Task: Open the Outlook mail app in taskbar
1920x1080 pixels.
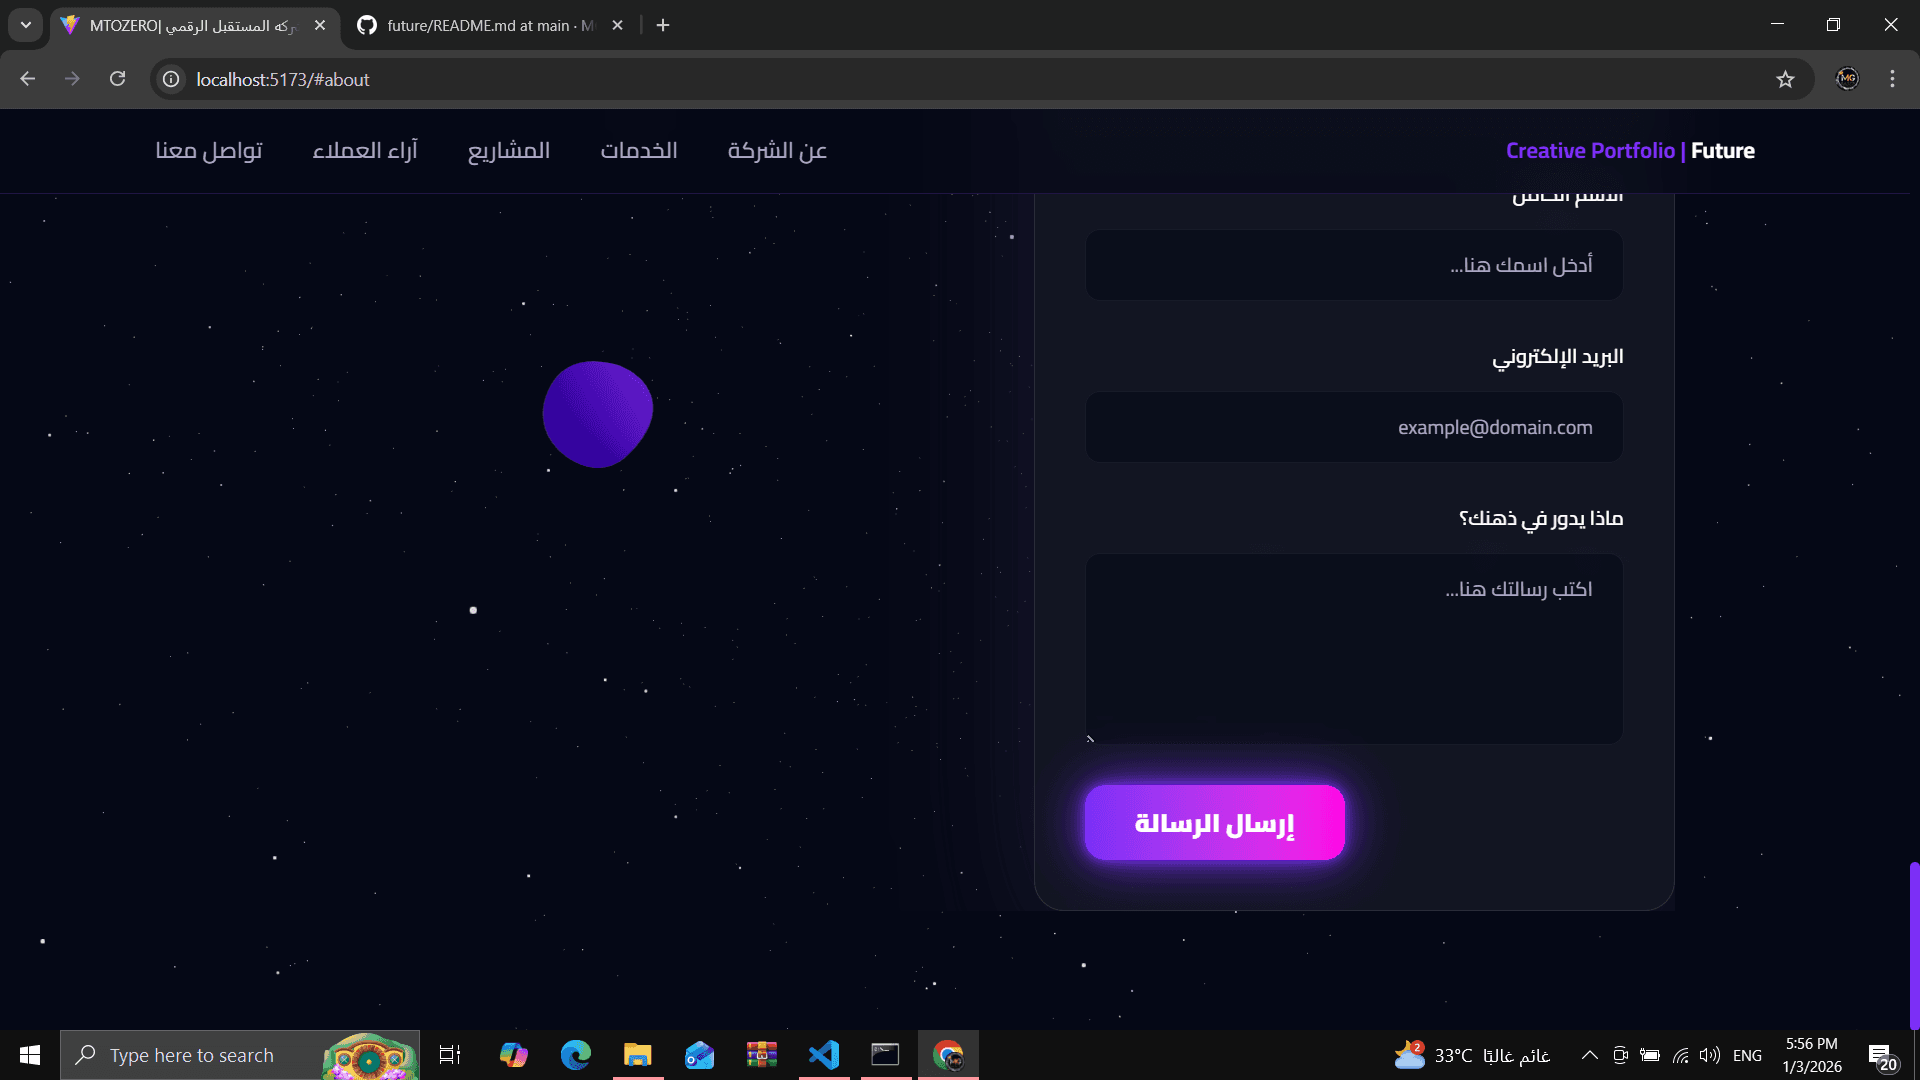Action: point(699,1055)
